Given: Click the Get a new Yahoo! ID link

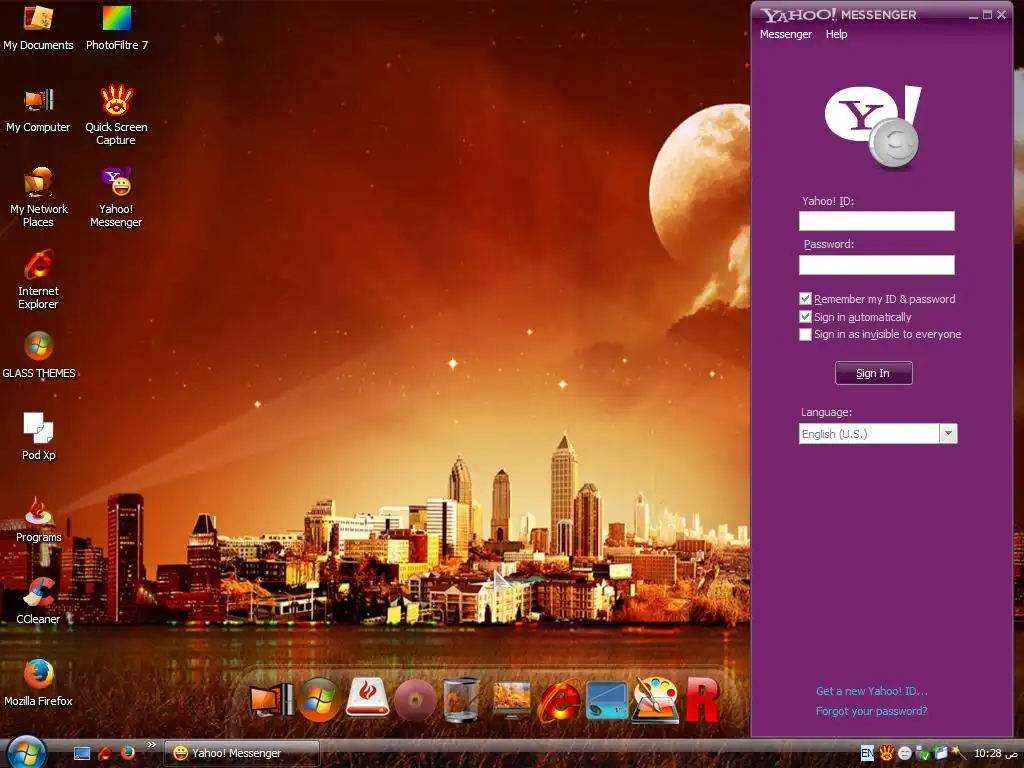Looking at the screenshot, I should coord(872,691).
